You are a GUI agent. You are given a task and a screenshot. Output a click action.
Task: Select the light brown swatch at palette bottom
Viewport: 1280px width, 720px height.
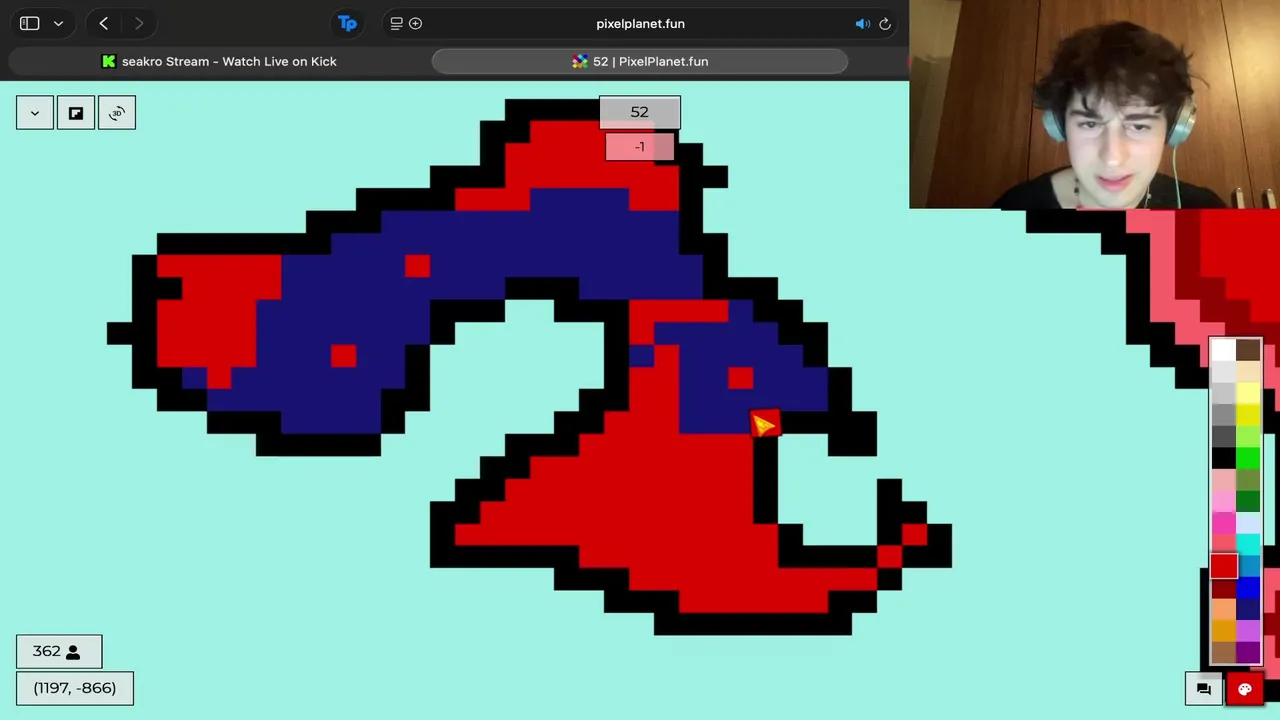tap(1223, 652)
